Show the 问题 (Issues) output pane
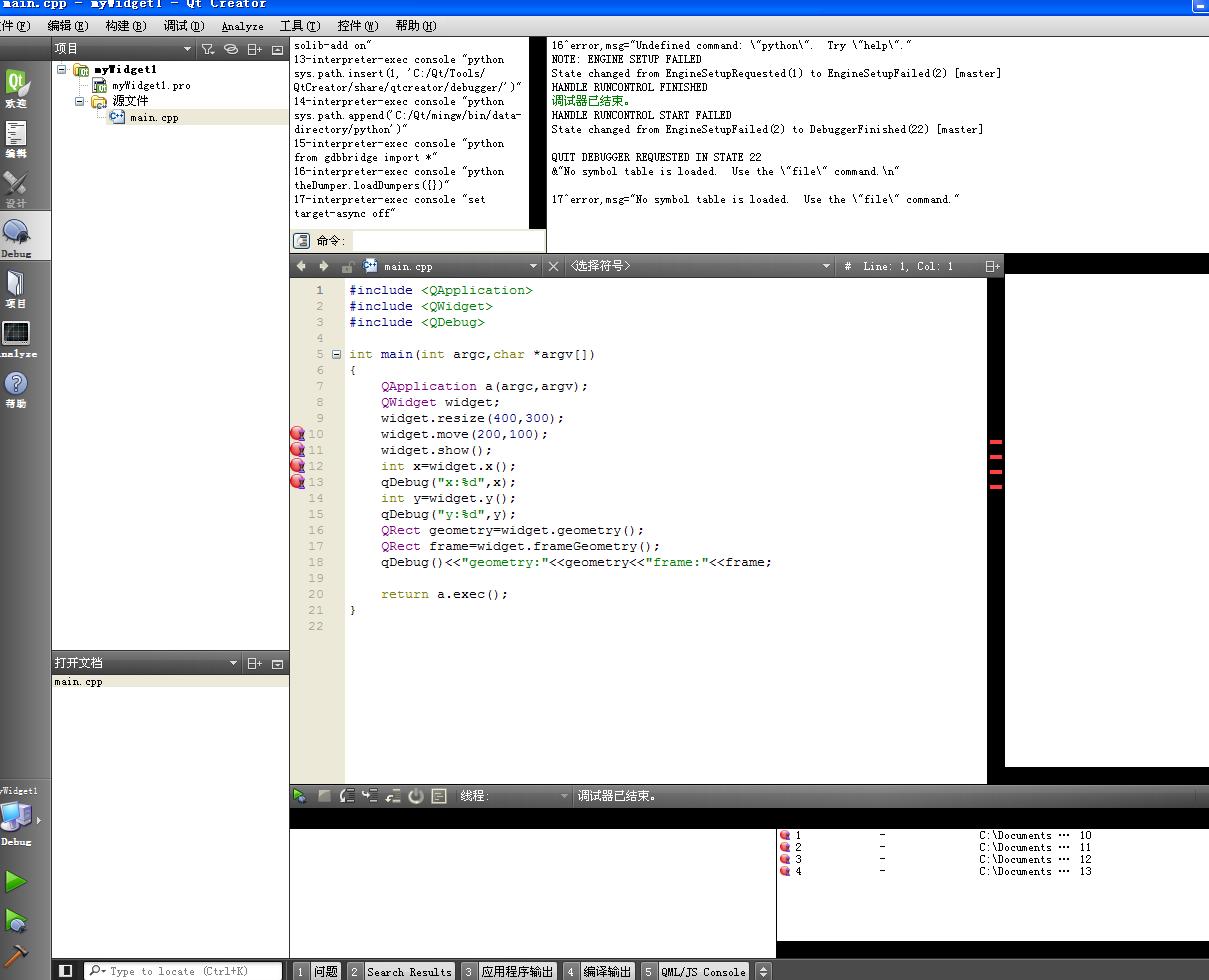The width and height of the screenshot is (1209, 980). tap(317, 971)
